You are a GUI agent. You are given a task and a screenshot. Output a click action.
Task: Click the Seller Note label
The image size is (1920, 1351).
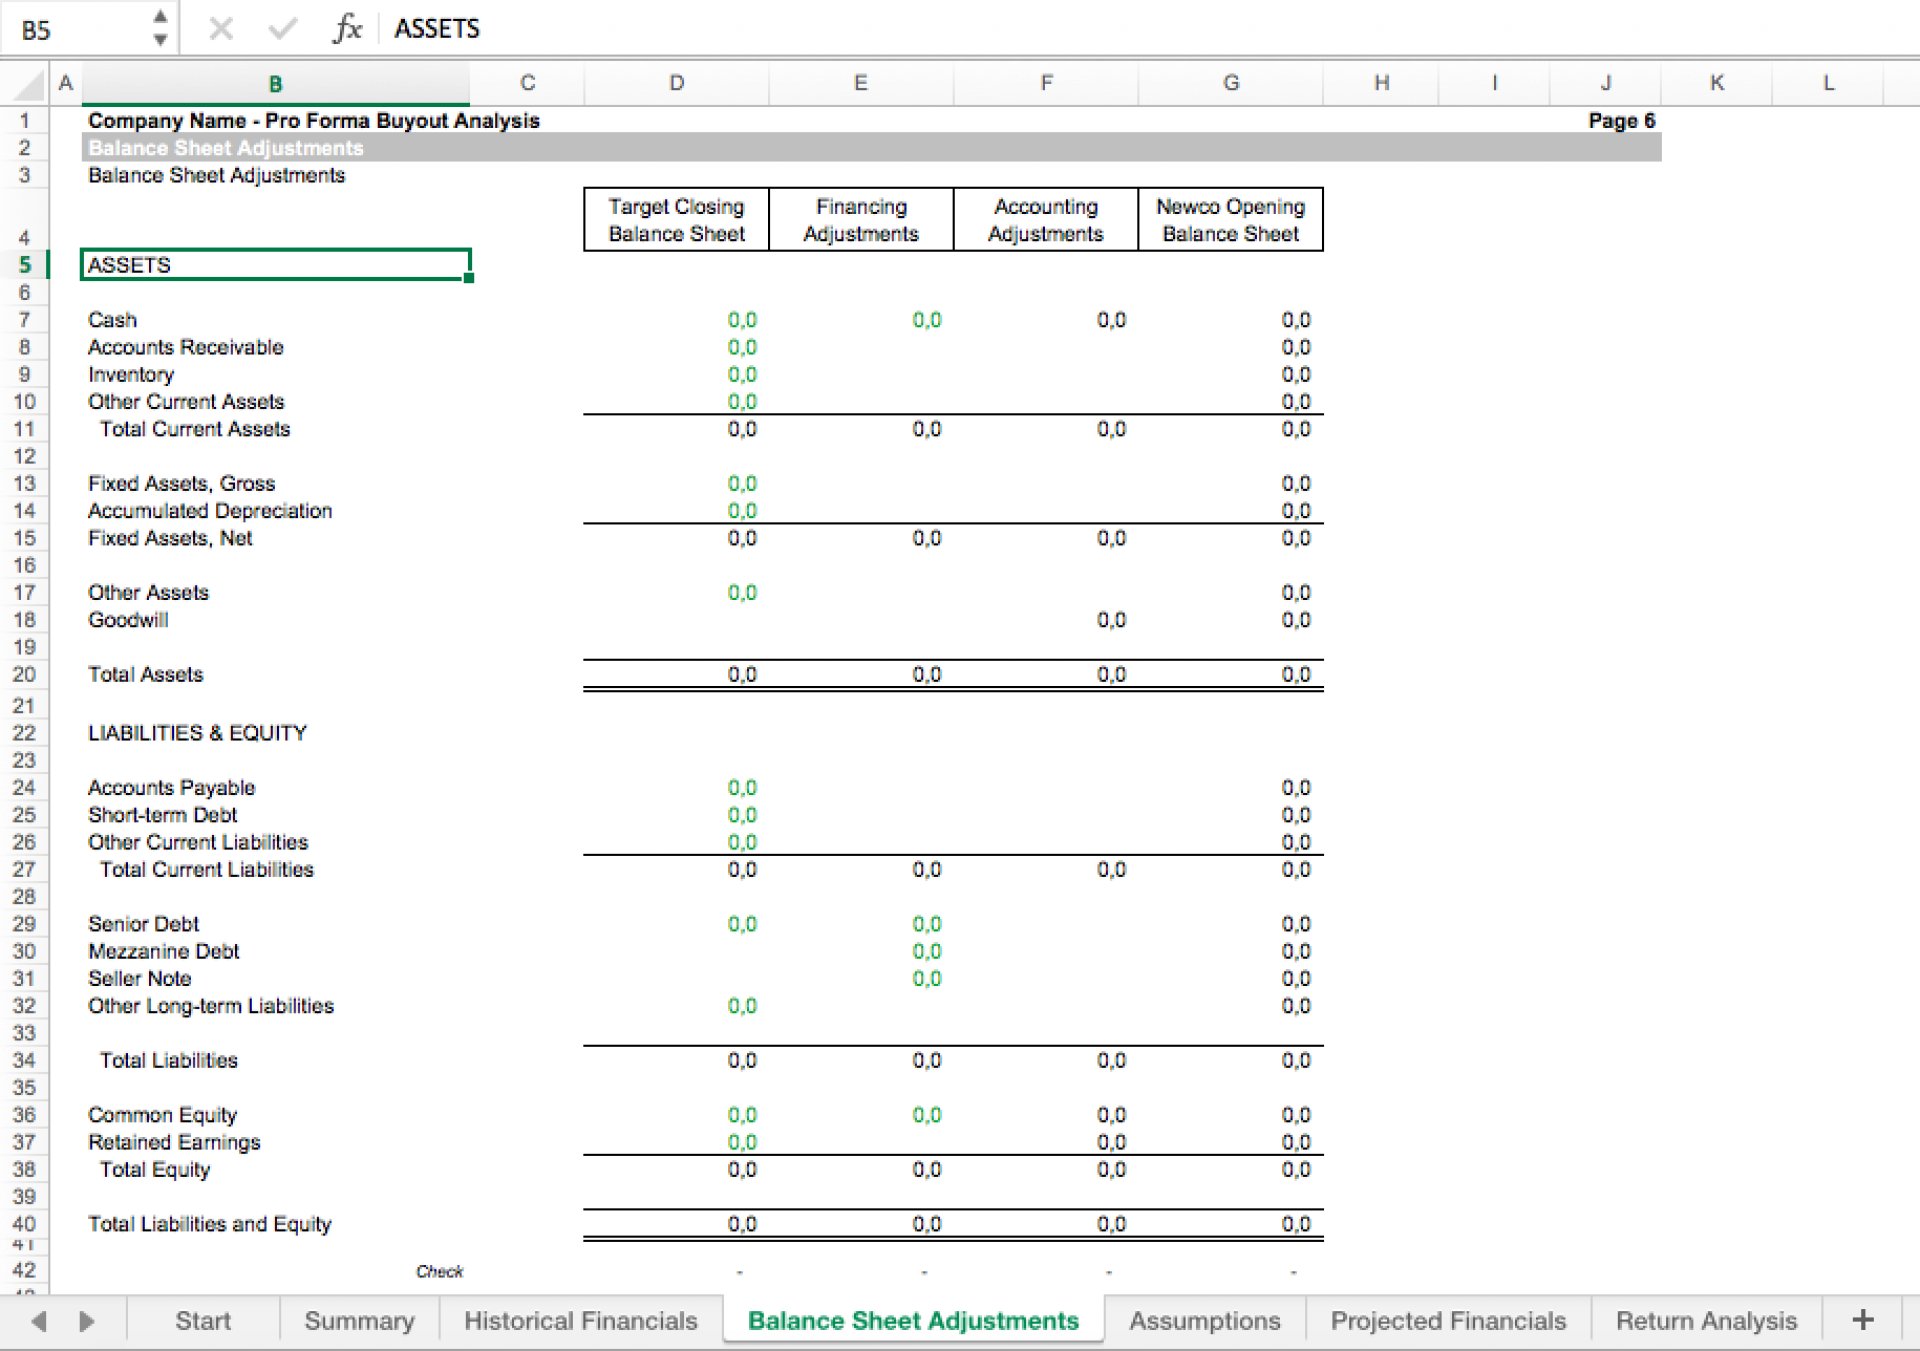[x=139, y=979]
